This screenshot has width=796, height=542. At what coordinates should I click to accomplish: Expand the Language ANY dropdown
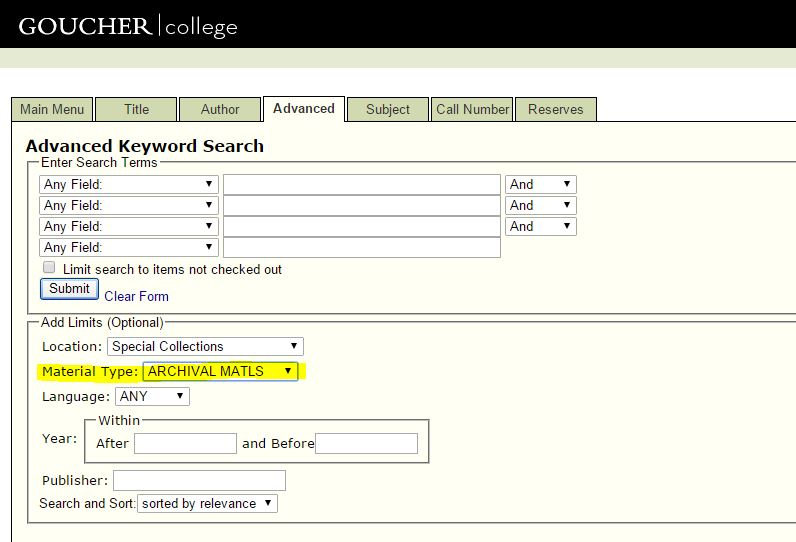(152, 396)
